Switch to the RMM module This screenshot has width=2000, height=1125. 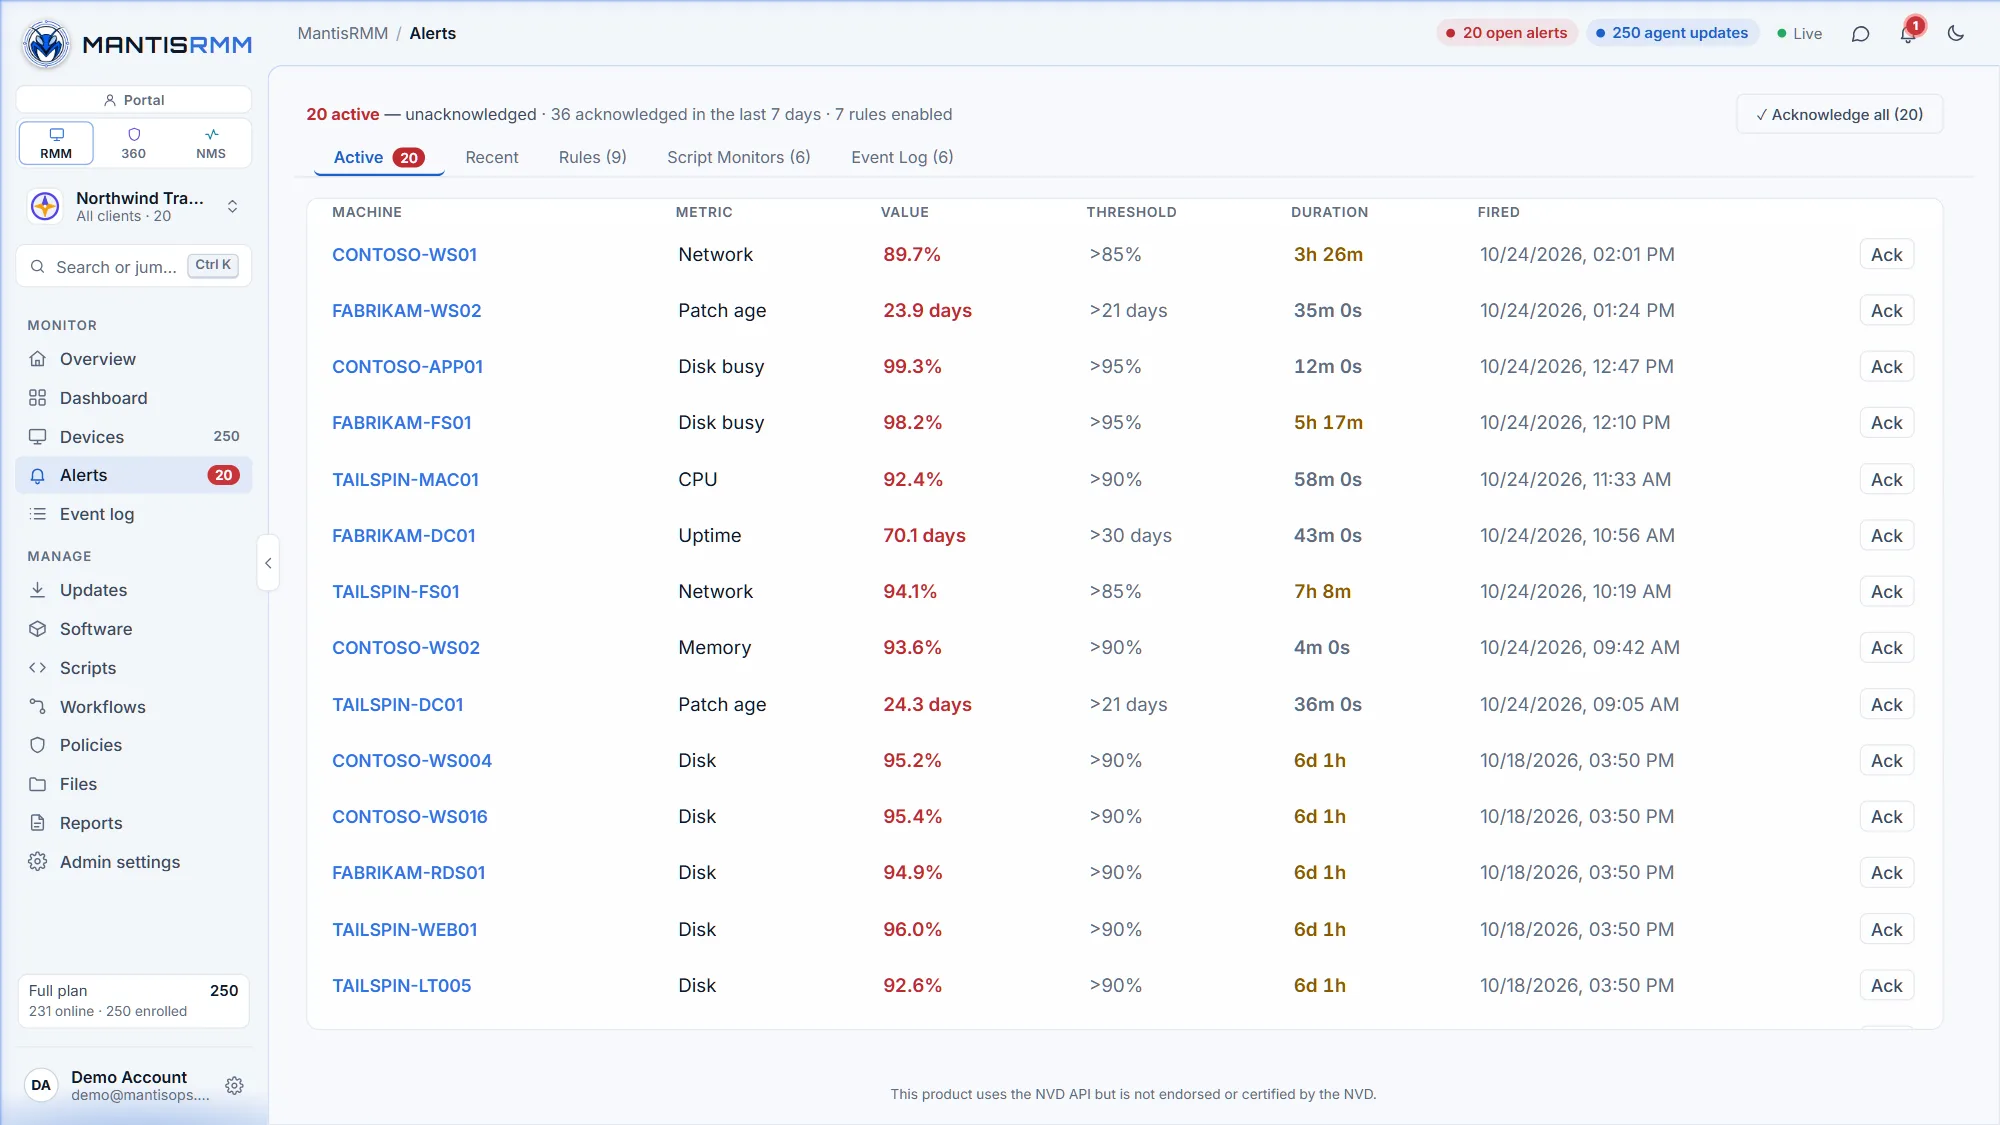click(x=56, y=143)
